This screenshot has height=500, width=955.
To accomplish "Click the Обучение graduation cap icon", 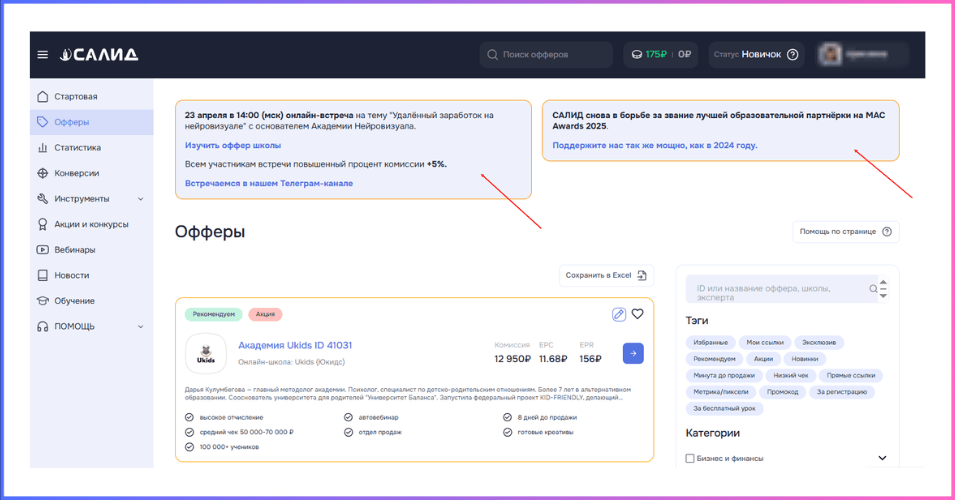I will [x=43, y=301].
